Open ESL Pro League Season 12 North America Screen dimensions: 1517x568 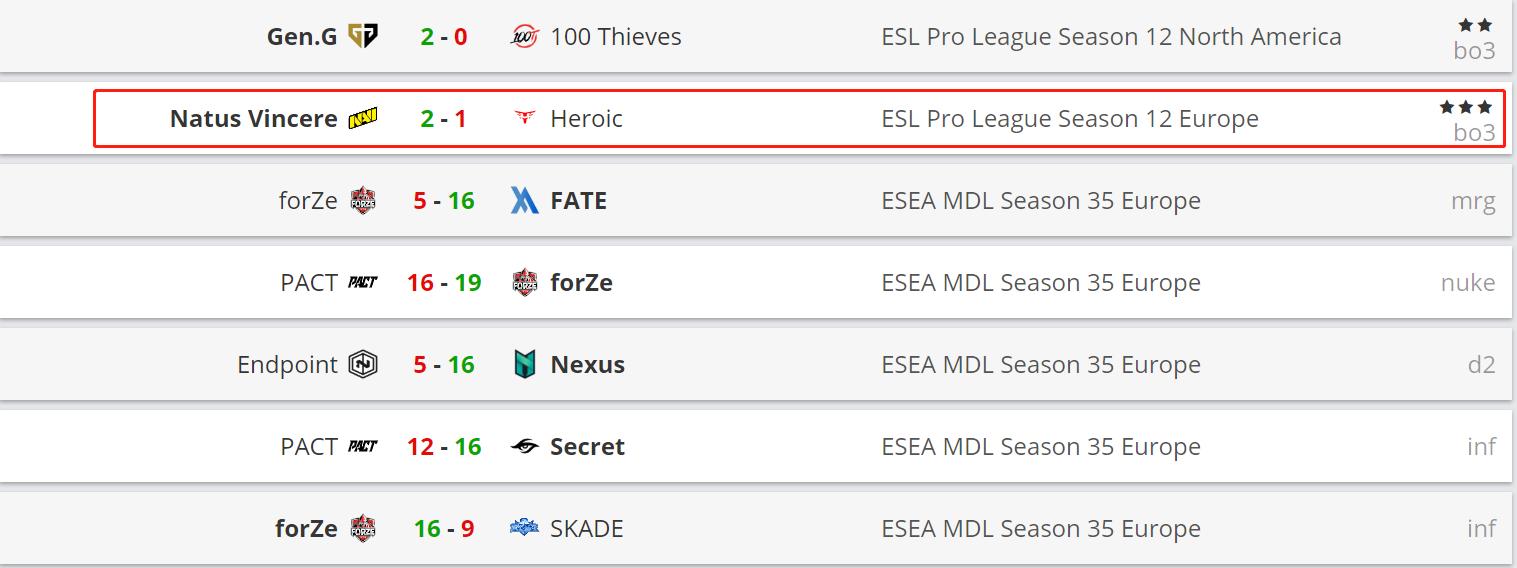(x=1111, y=37)
